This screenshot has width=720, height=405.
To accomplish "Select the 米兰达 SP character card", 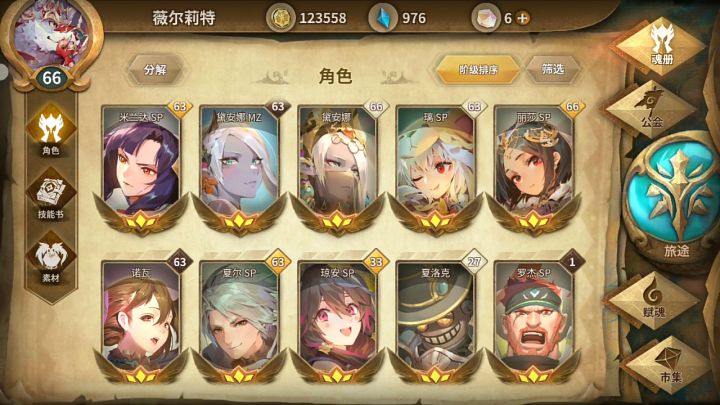I will (141, 168).
